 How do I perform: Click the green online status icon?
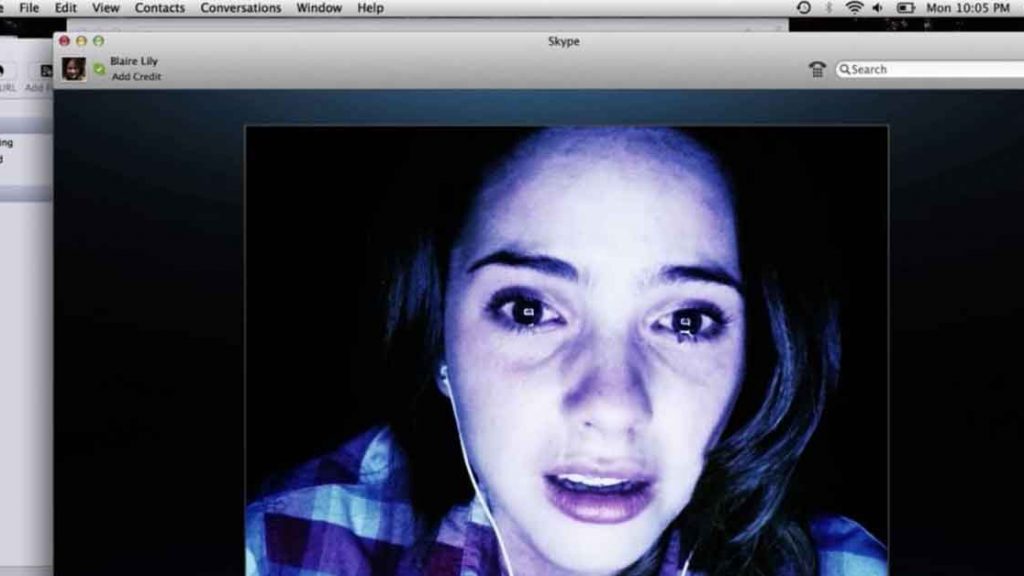pos(99,69)
